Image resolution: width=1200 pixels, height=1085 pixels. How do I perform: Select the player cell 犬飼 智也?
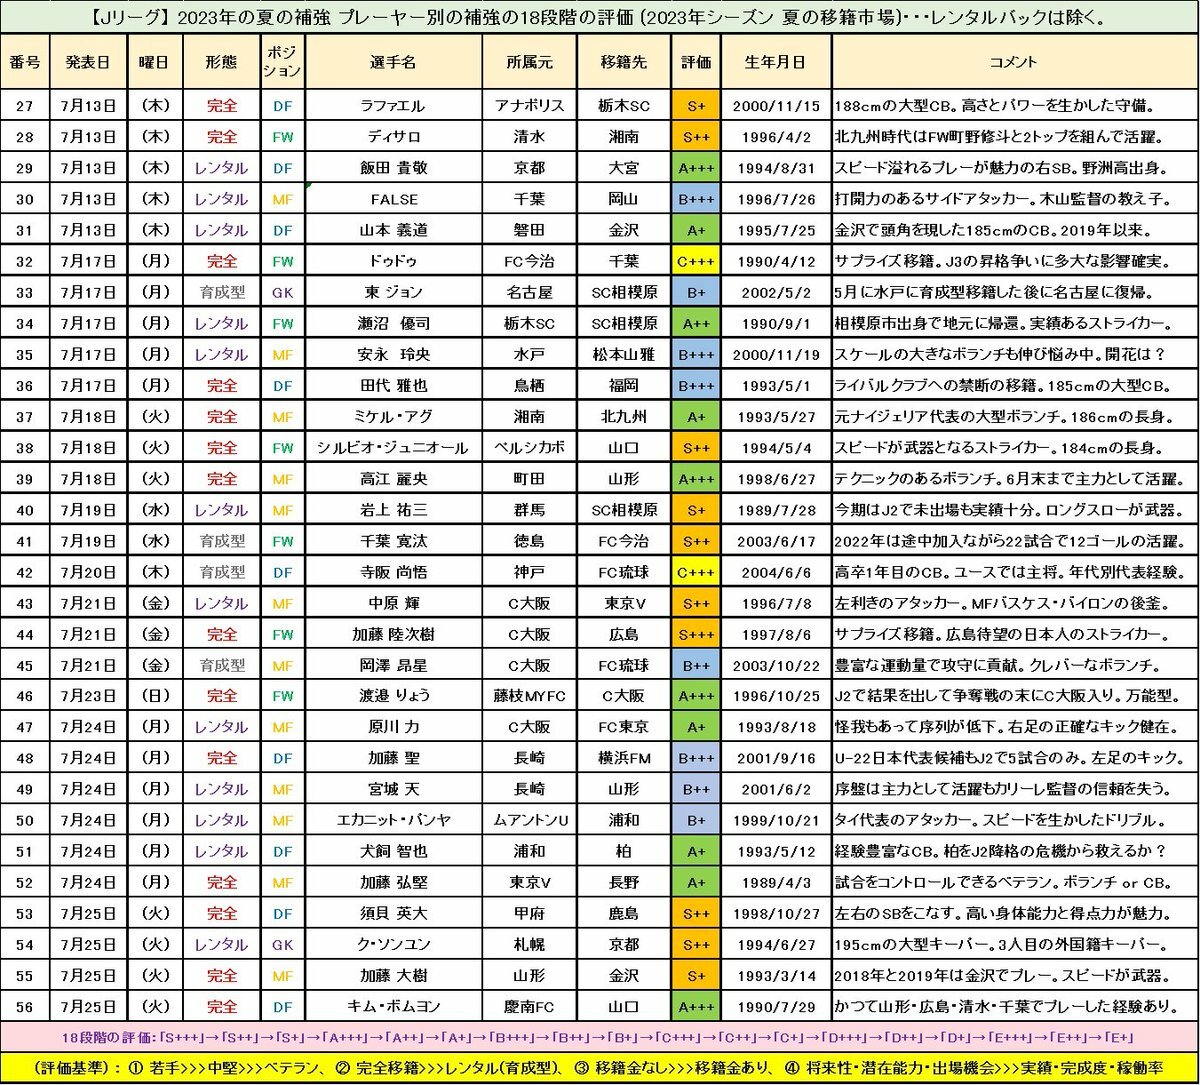(392, 850)
